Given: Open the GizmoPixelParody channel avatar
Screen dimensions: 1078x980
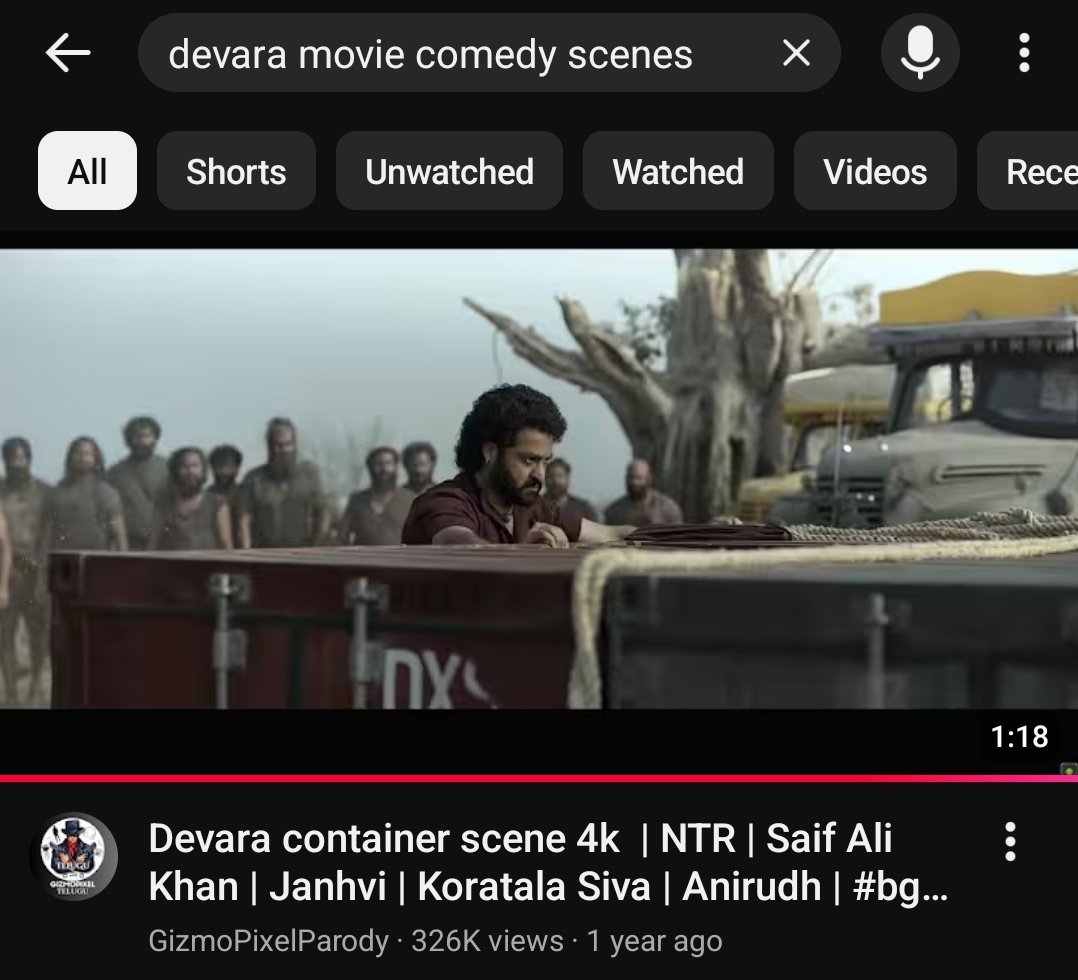Looking at the screenshot, I should click(74, 856).
